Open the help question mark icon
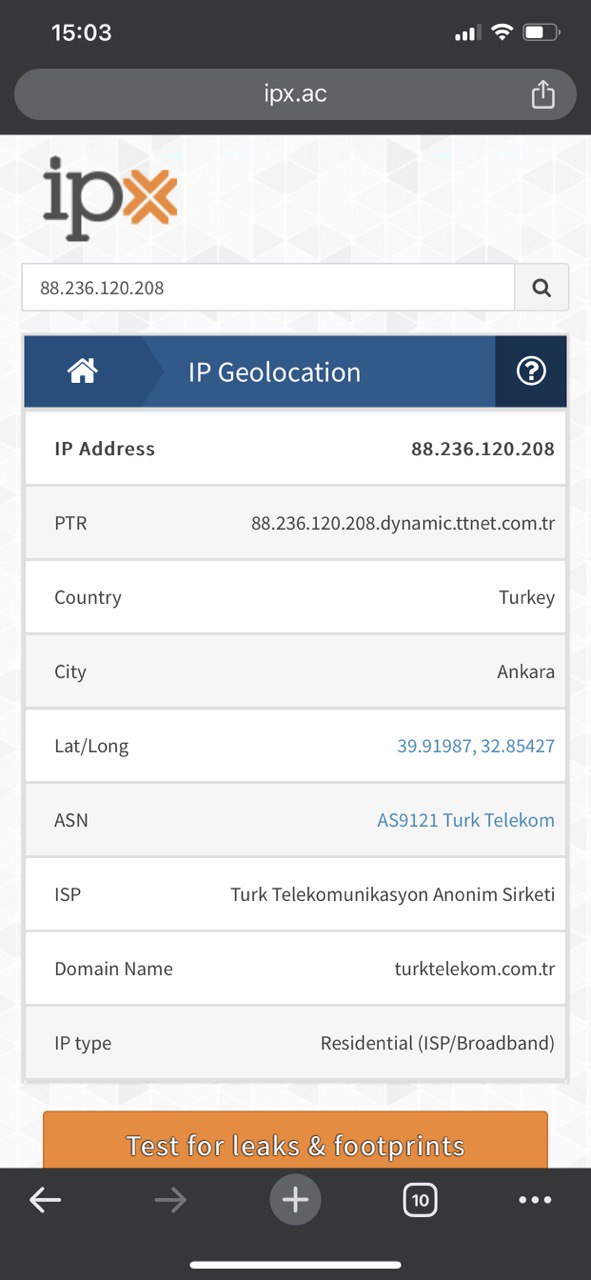 pos(531,372)
